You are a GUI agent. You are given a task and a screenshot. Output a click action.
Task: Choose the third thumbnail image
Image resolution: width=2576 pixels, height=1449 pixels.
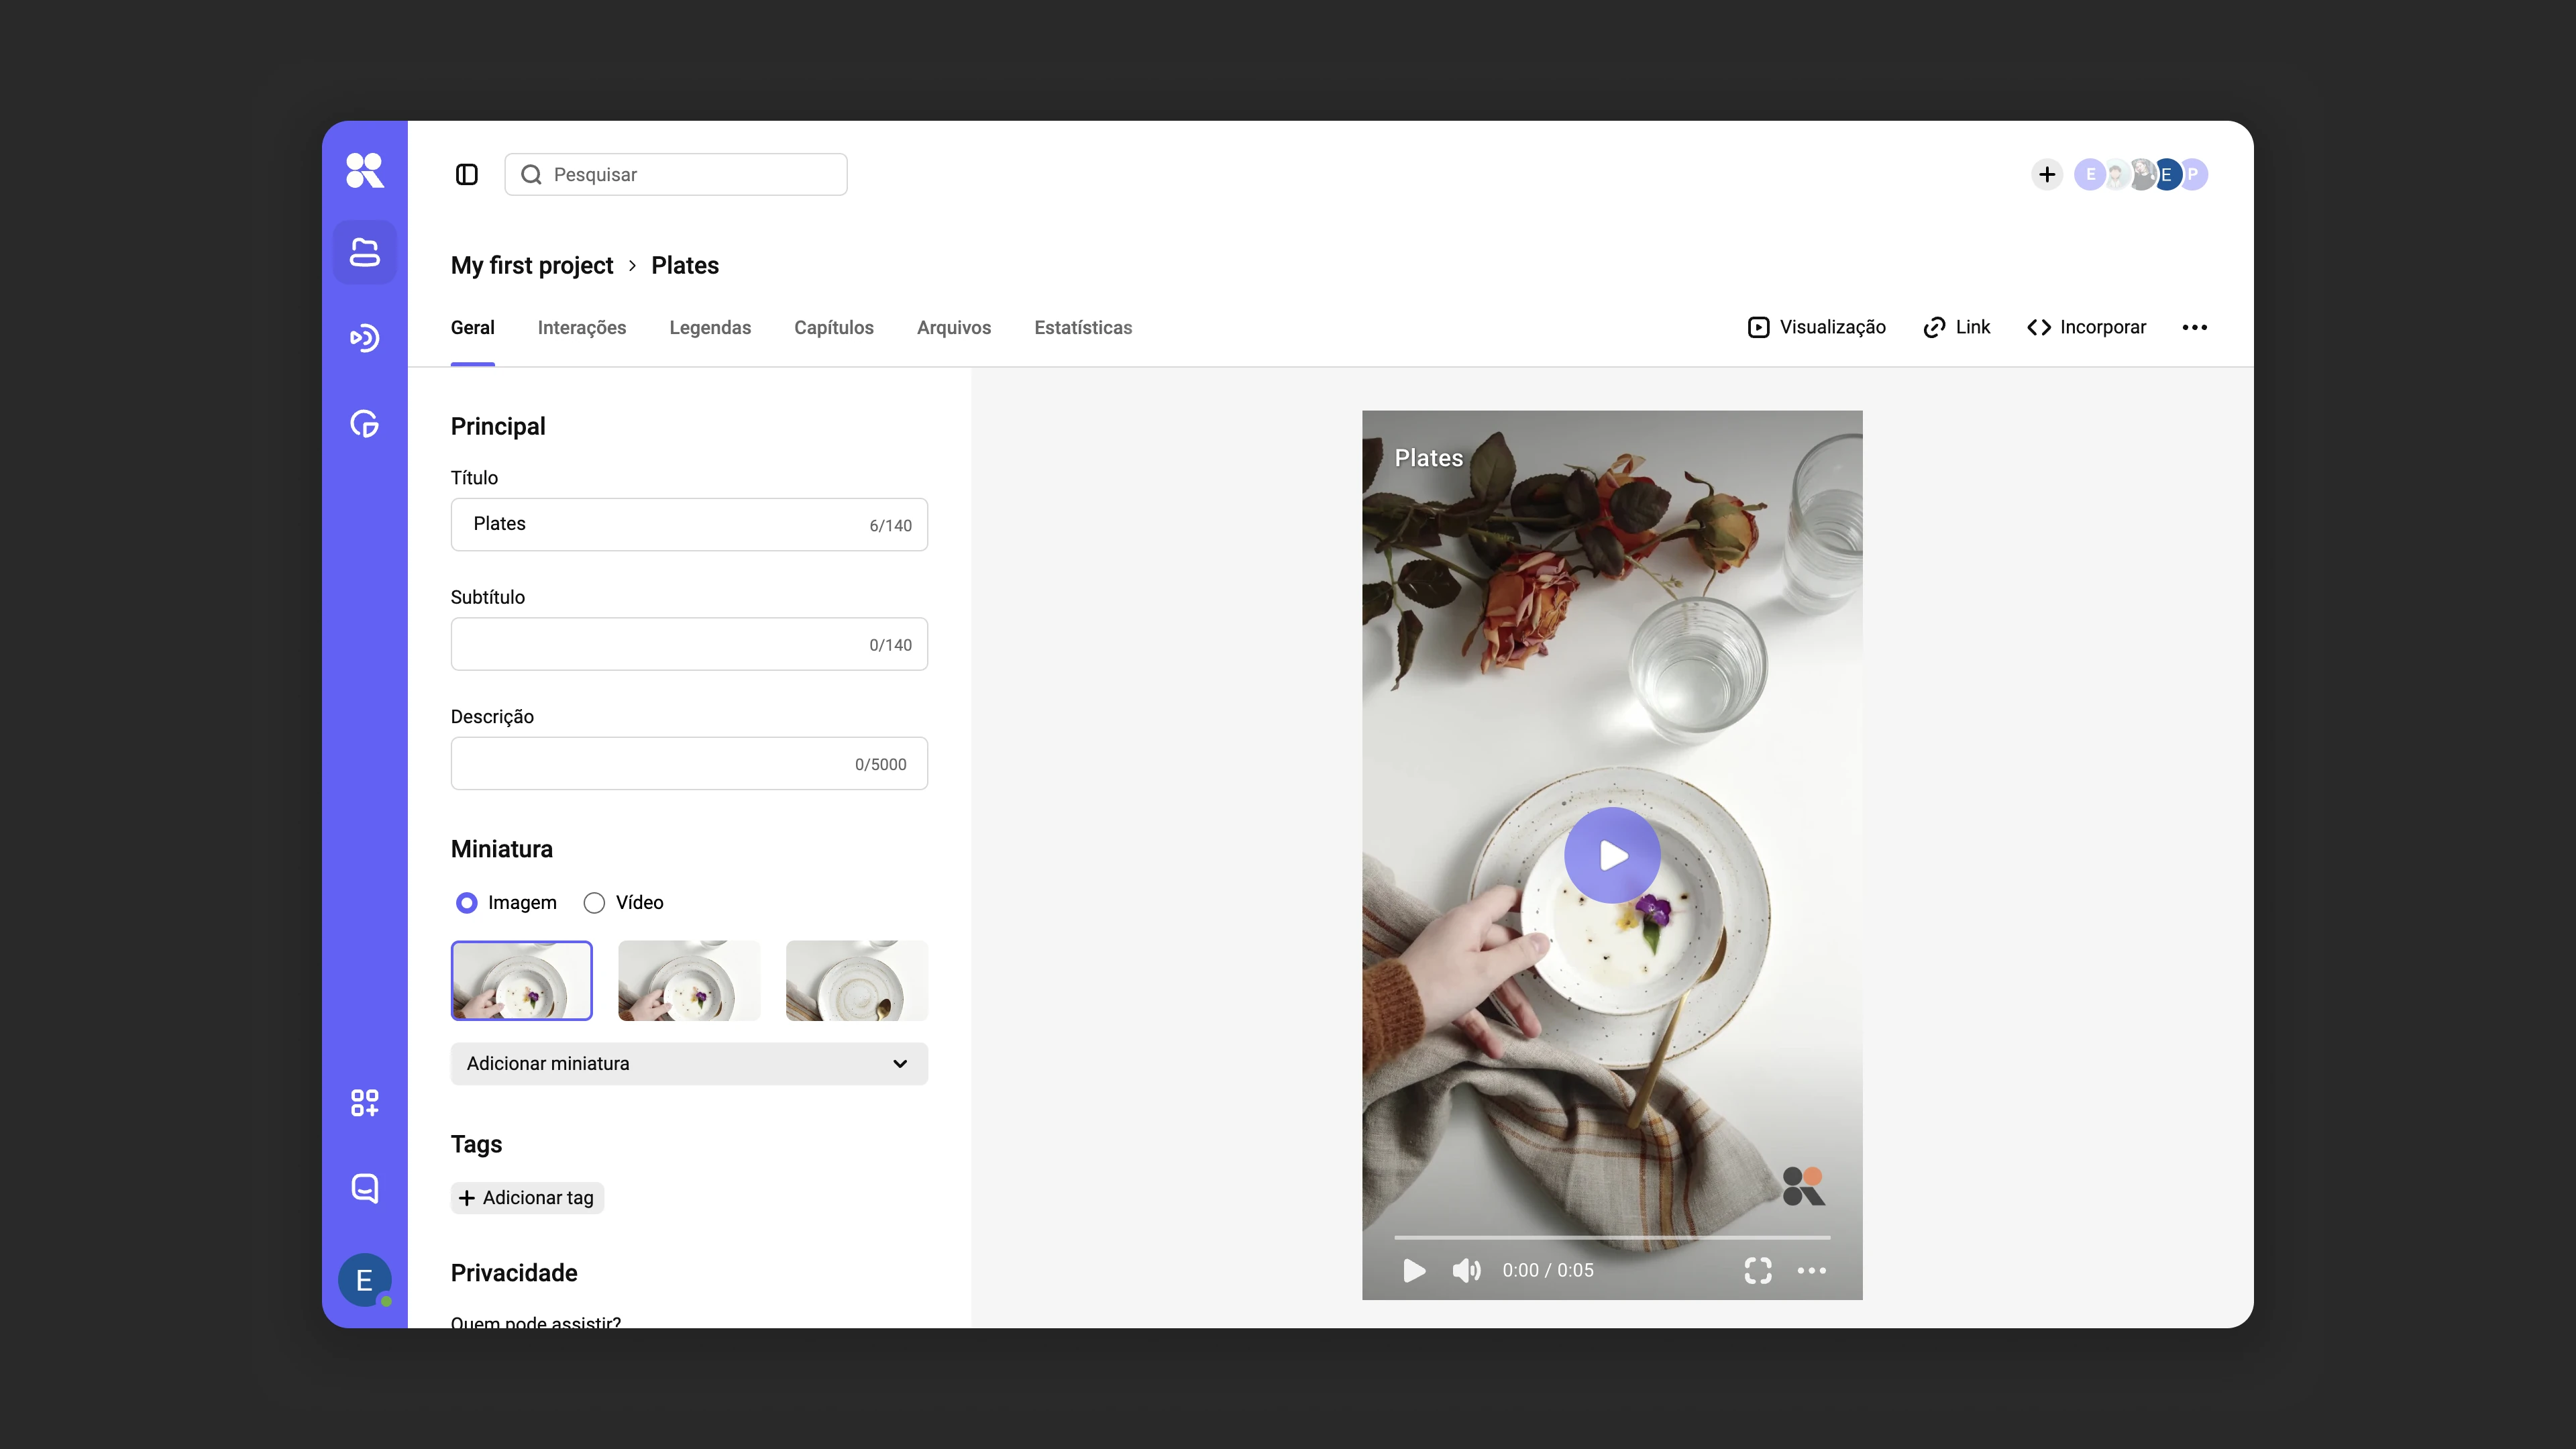(x=857, y=981)
